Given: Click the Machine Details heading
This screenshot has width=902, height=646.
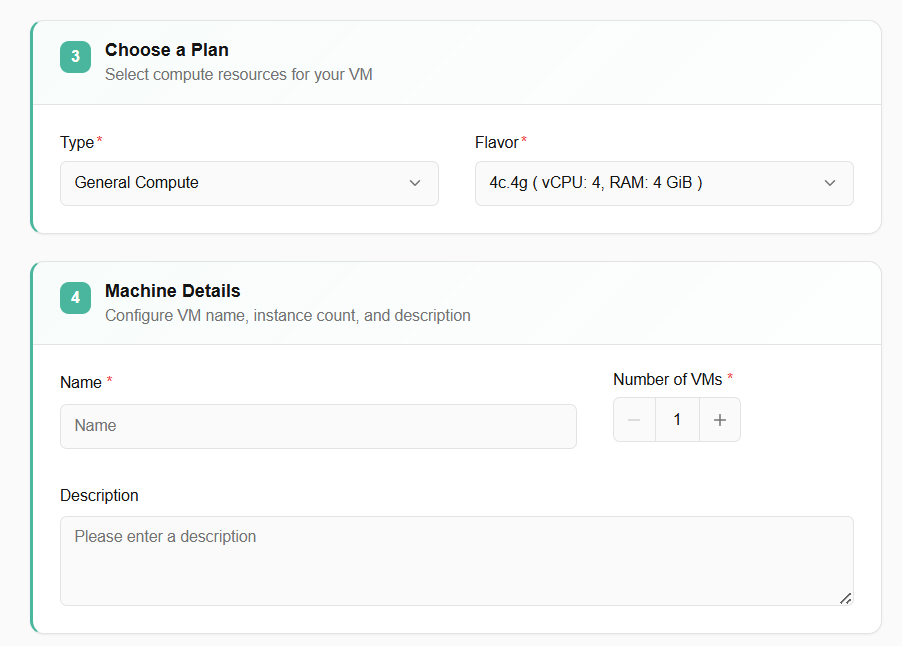Looking at the screenshot, I should [172, 291].
